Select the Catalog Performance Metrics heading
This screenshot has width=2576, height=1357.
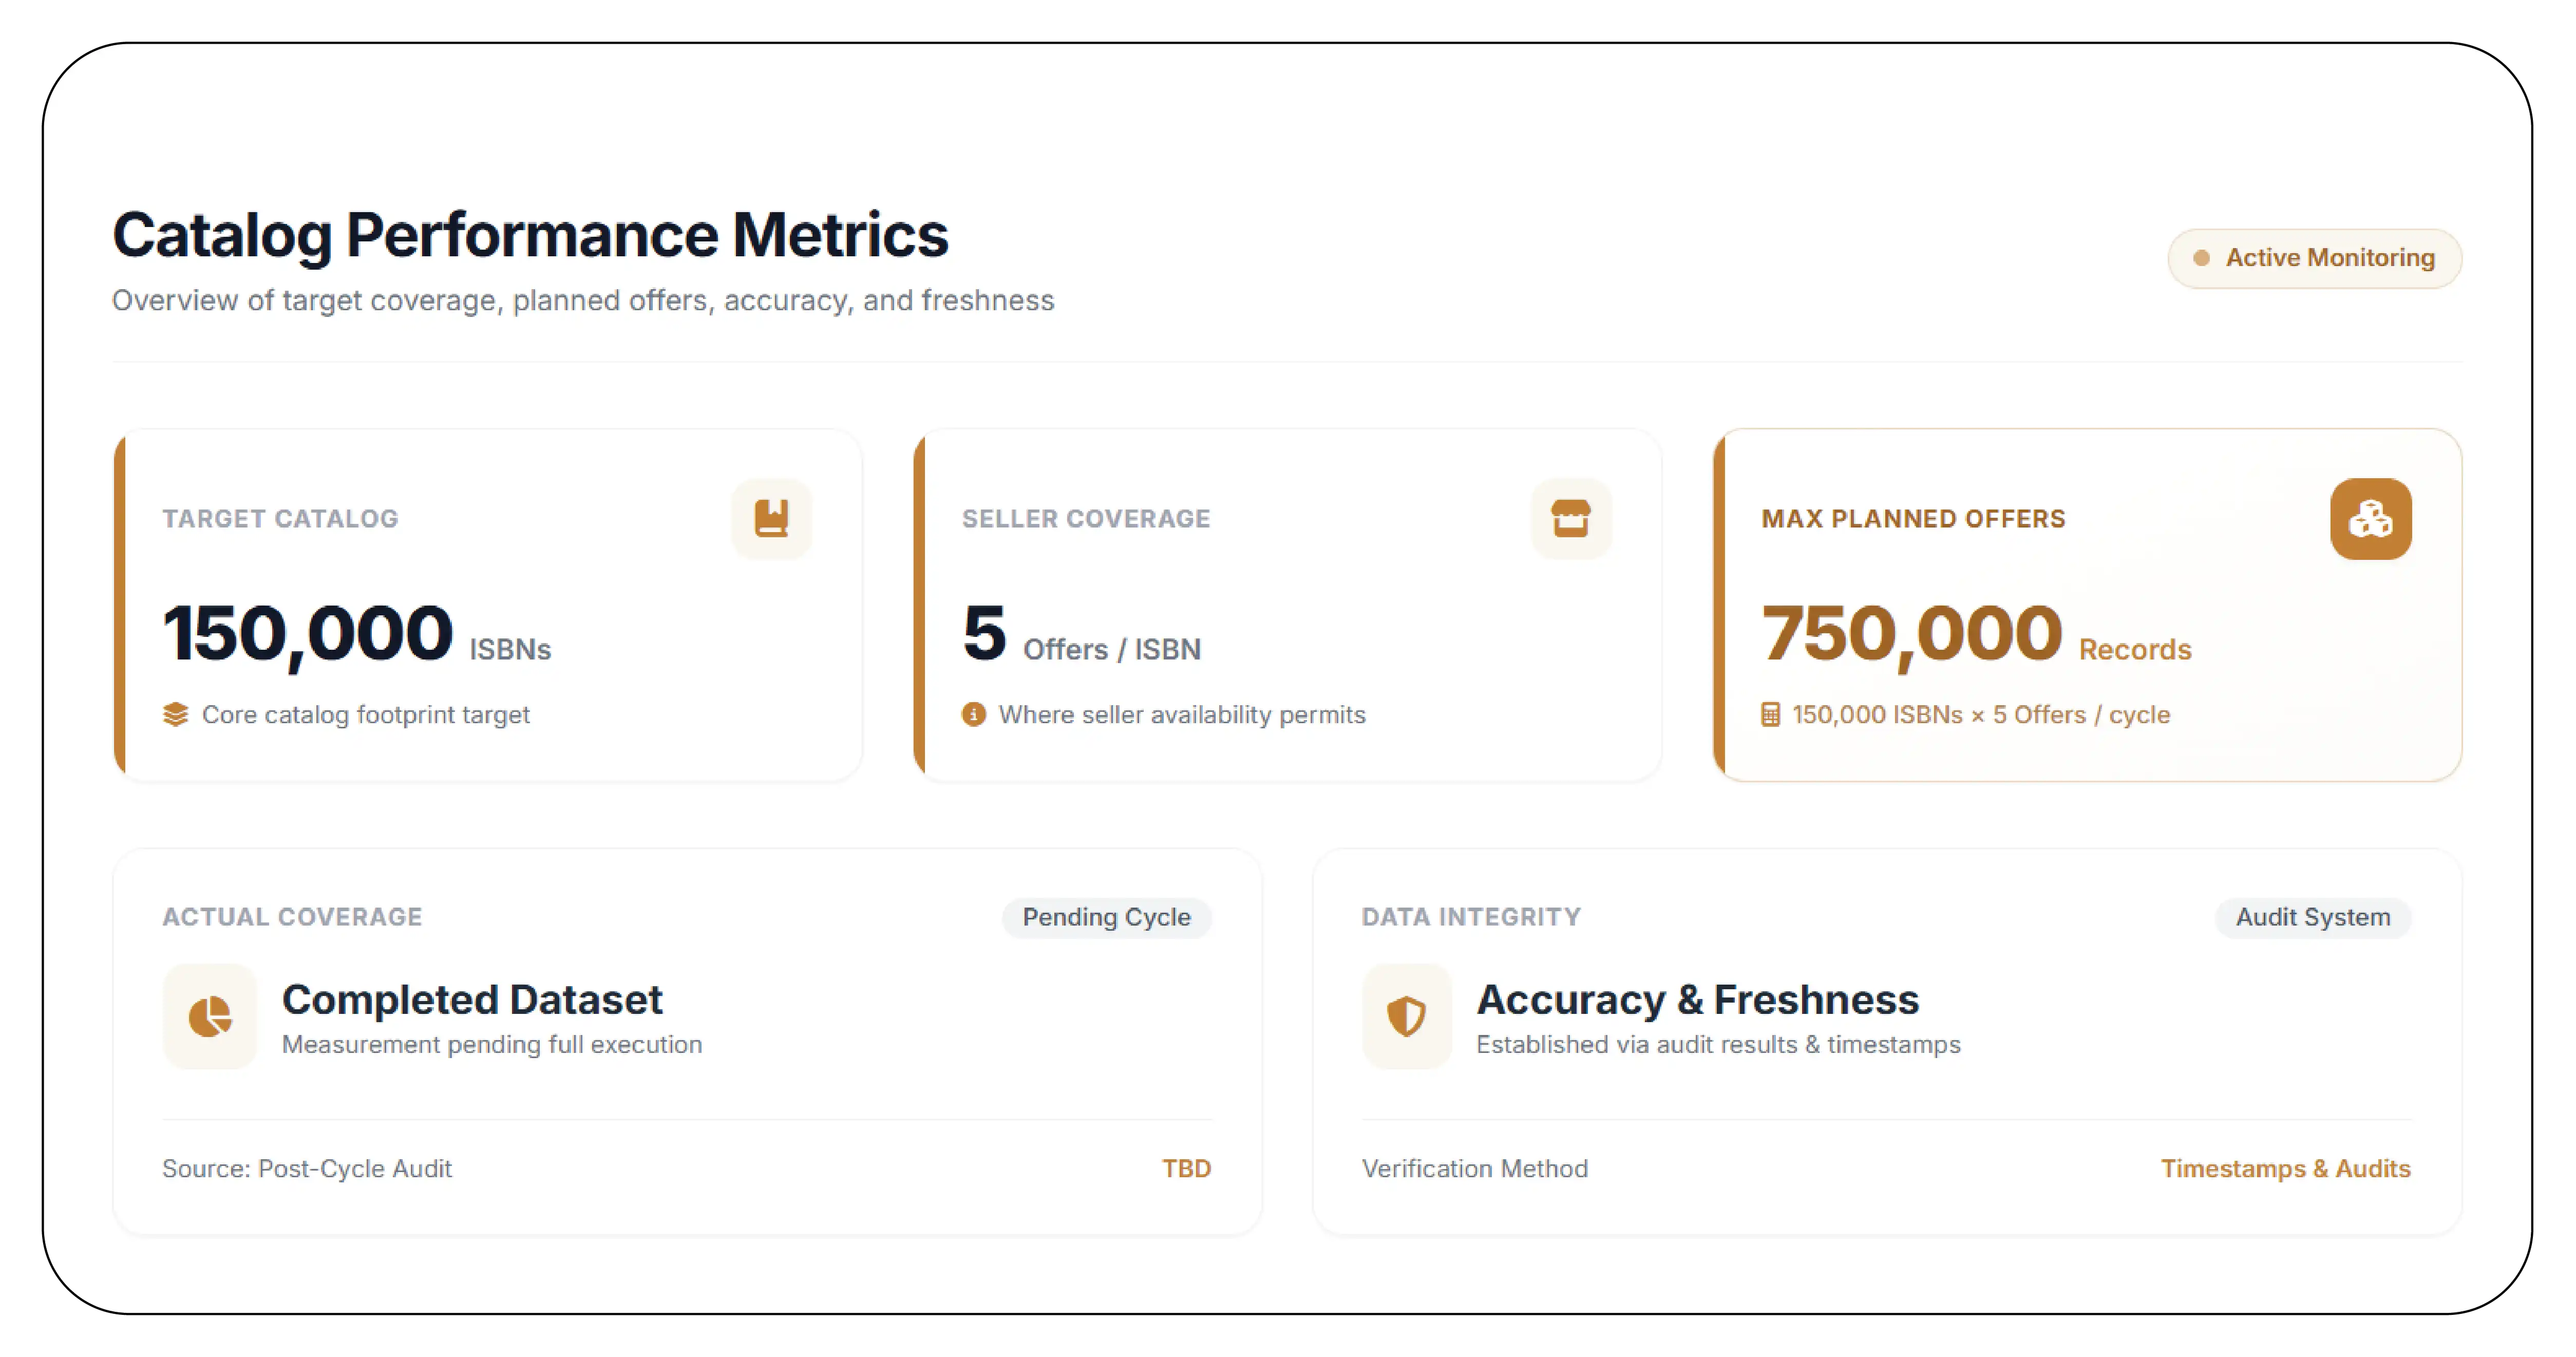[x=530, y=235]
